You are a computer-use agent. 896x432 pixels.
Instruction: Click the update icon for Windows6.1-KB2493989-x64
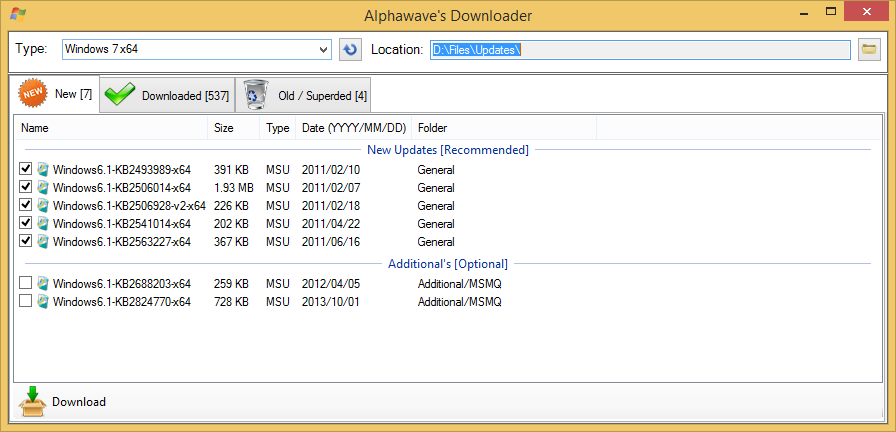[43, 170]
